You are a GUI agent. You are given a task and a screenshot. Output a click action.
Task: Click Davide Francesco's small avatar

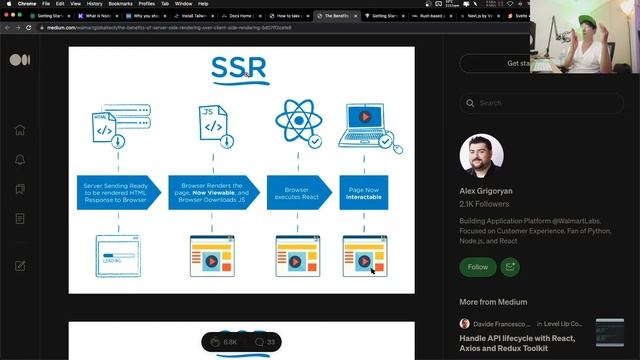pos(464,324)
